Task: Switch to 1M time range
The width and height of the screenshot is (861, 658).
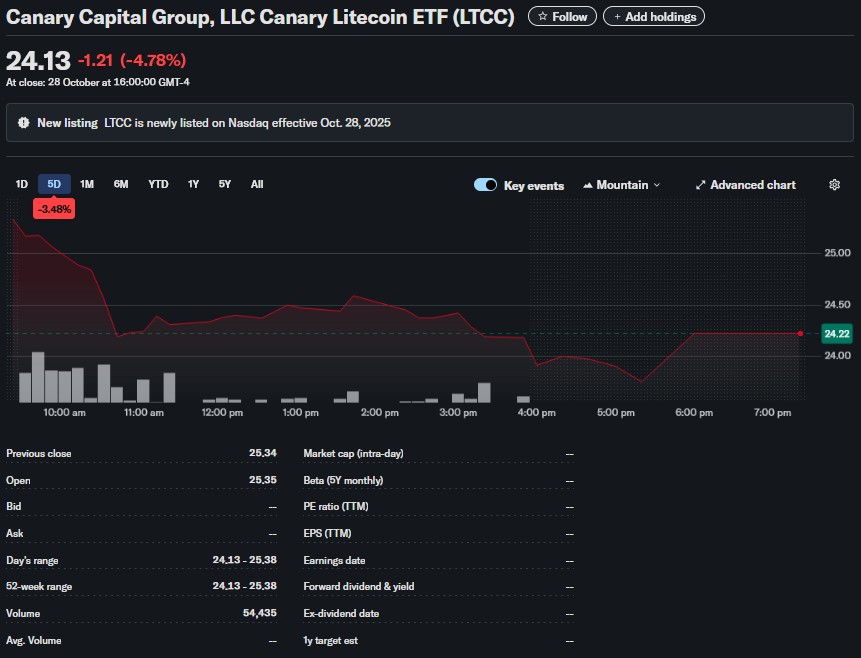Action: click(x=87, y=184)
